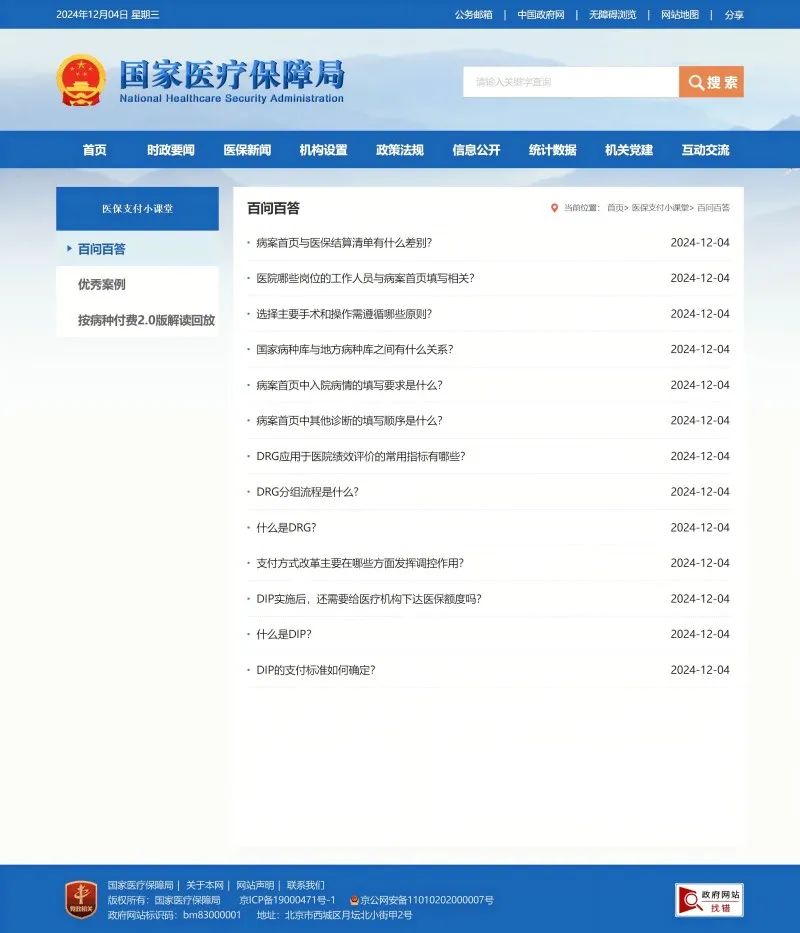800x933 pixels.
Task: Click the red location pin icon
Action: [x=554, y=208]
